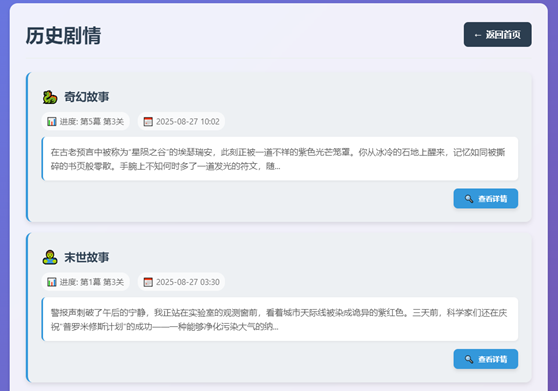The image size is (558, 391).
Task: Click the chart icon in 第5幕 第3关 progress
Action: click(x=52, y=122)
